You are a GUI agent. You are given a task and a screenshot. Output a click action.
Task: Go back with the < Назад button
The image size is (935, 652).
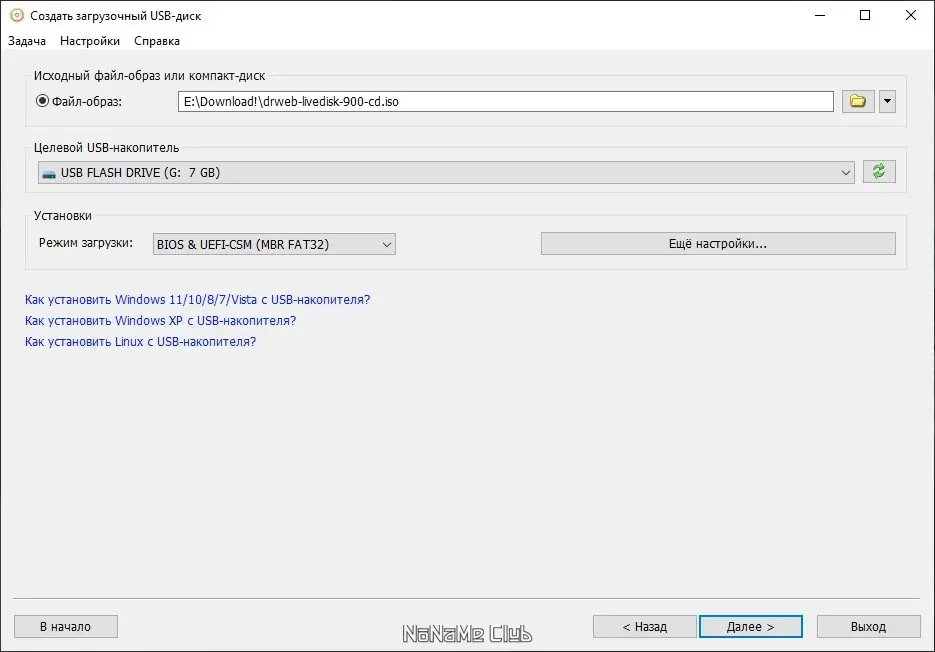coord(645,626)
